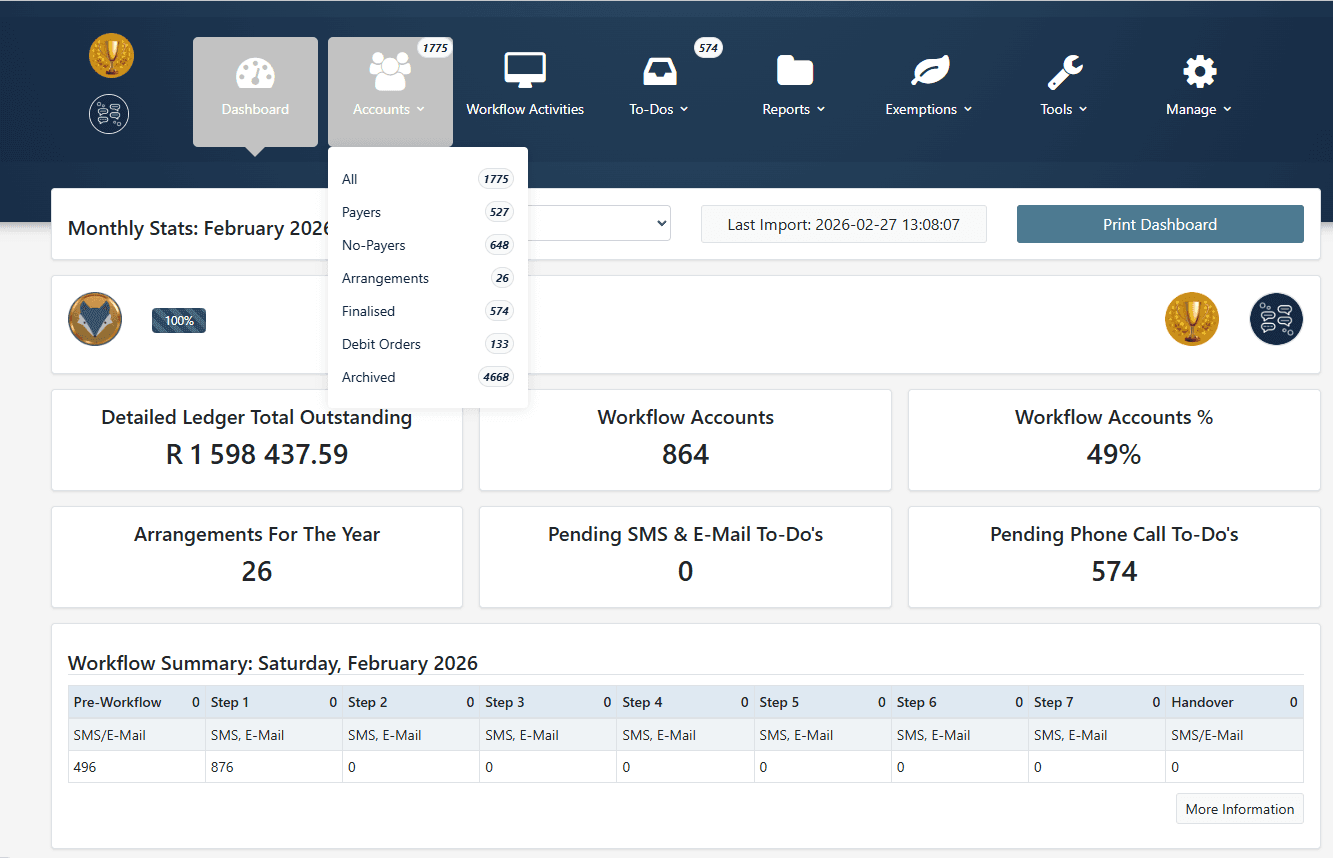This screenshot has height=858, width=1333.
Task: Open the Dashboard gauge icon
Action: [x=255, y=73]
